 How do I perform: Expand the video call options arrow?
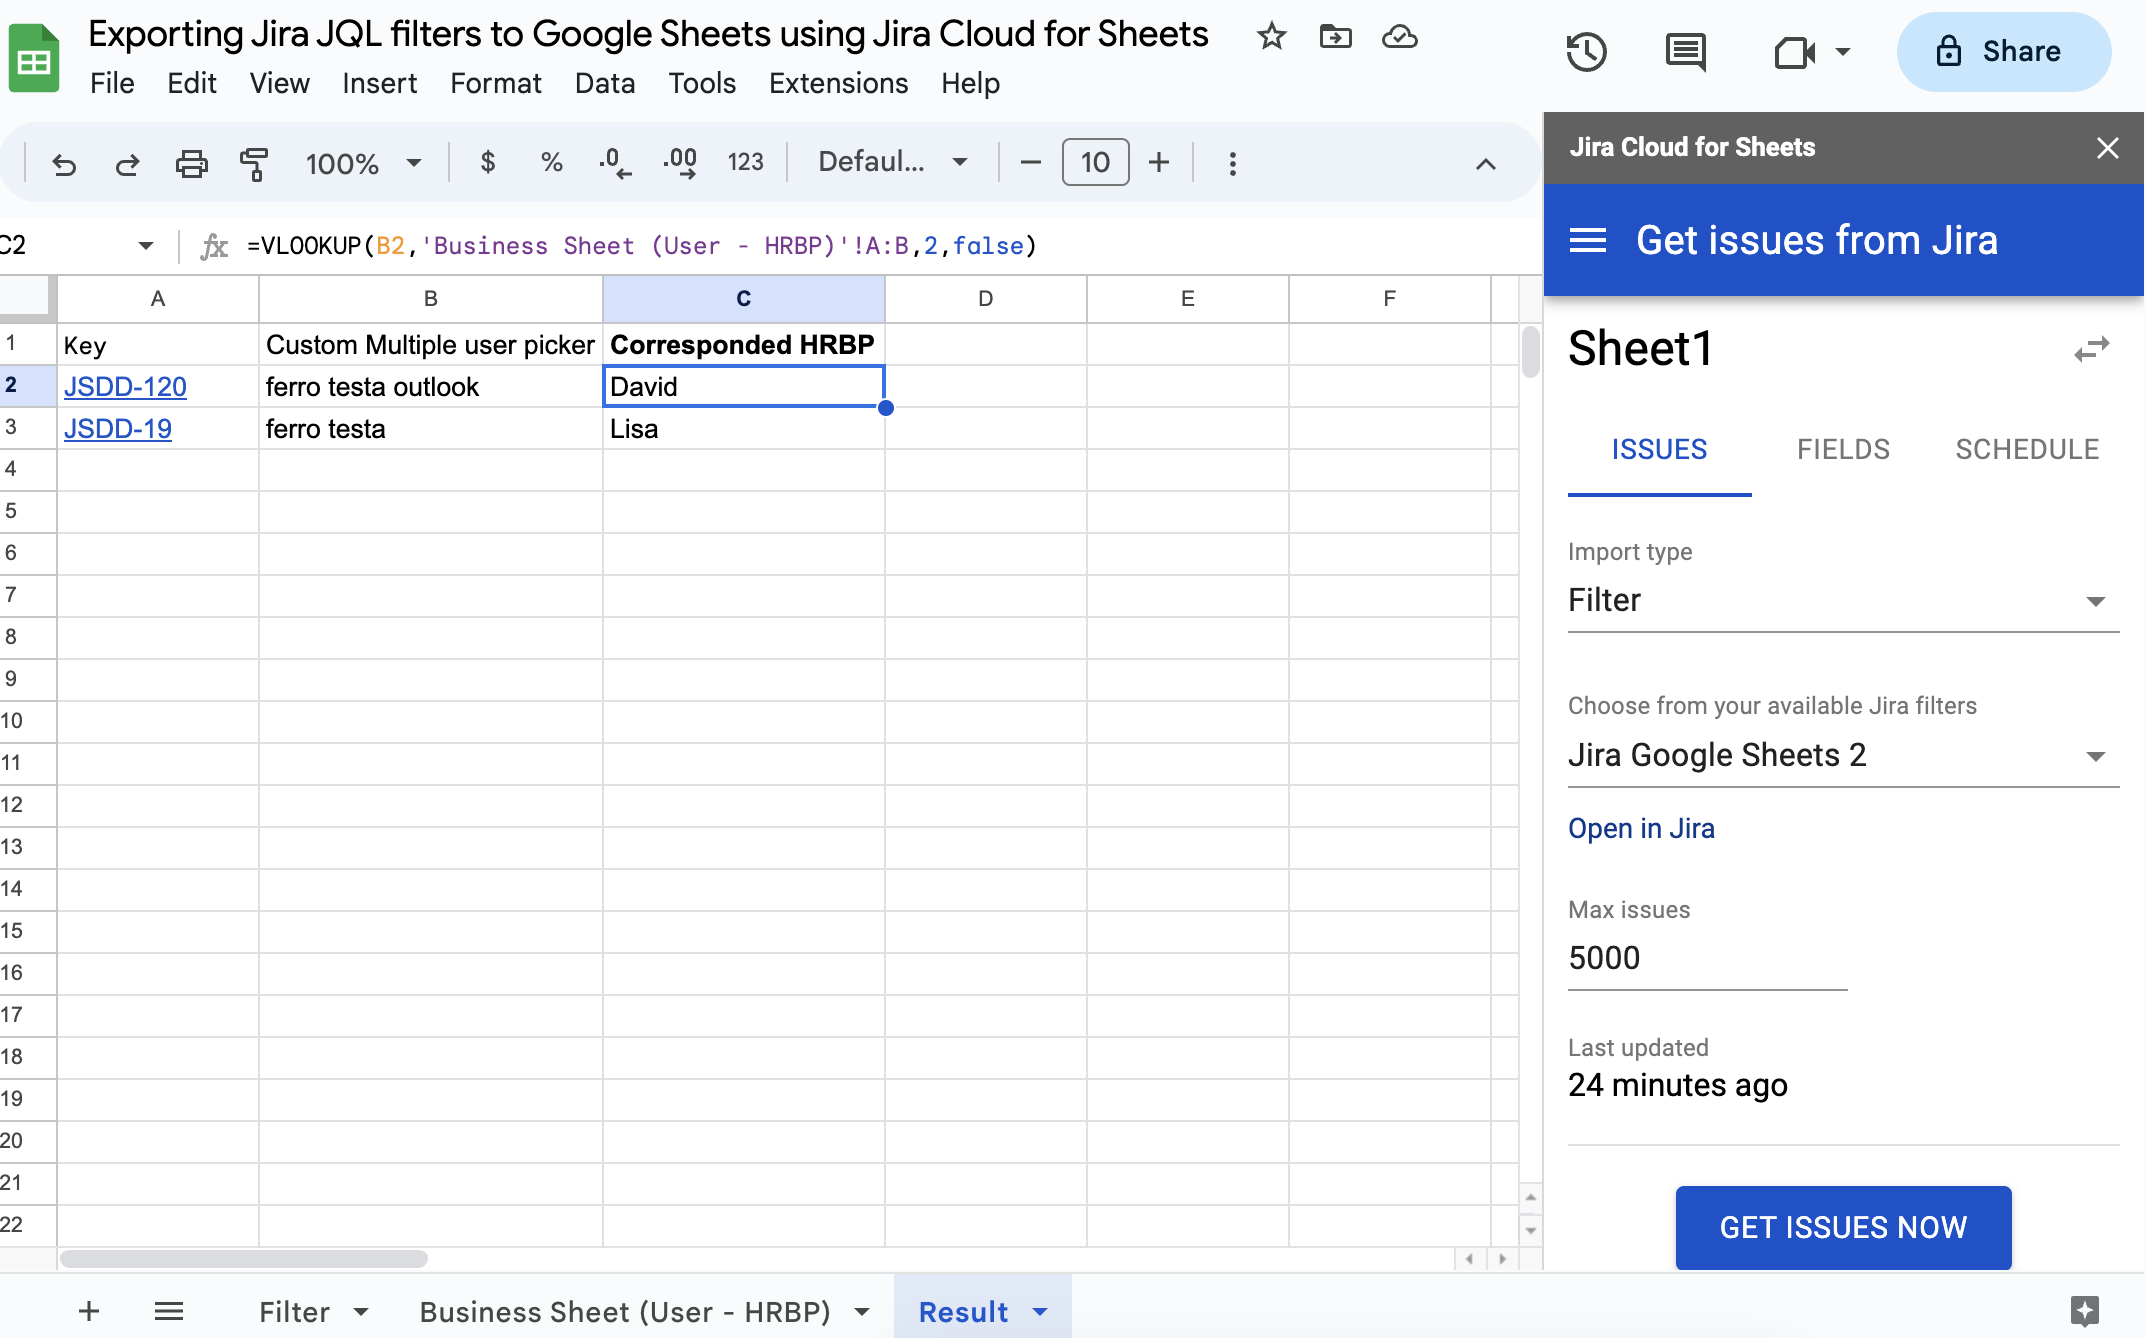1842,52
